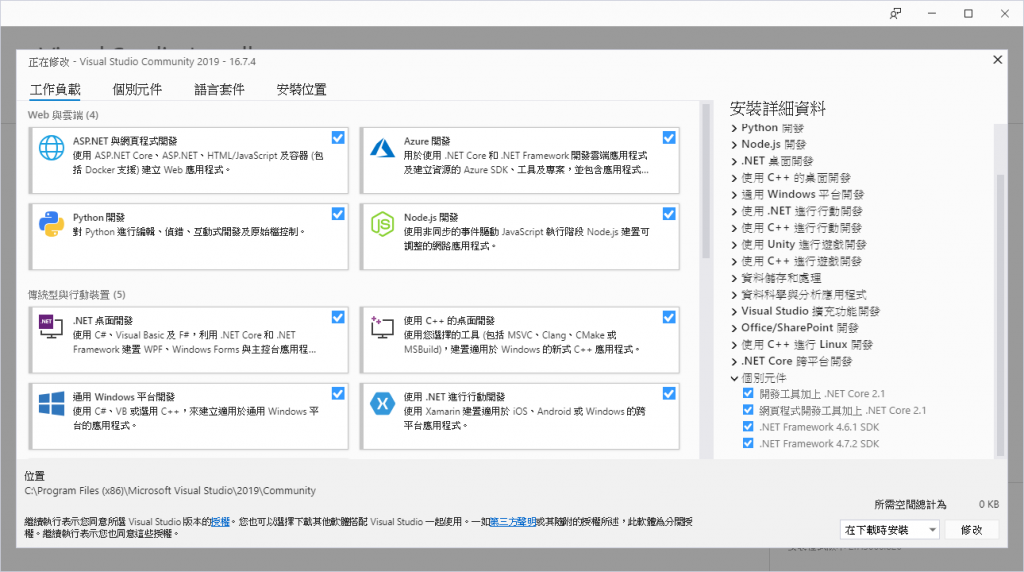Expand .NET desktop development details

click(x=734, y=161)
